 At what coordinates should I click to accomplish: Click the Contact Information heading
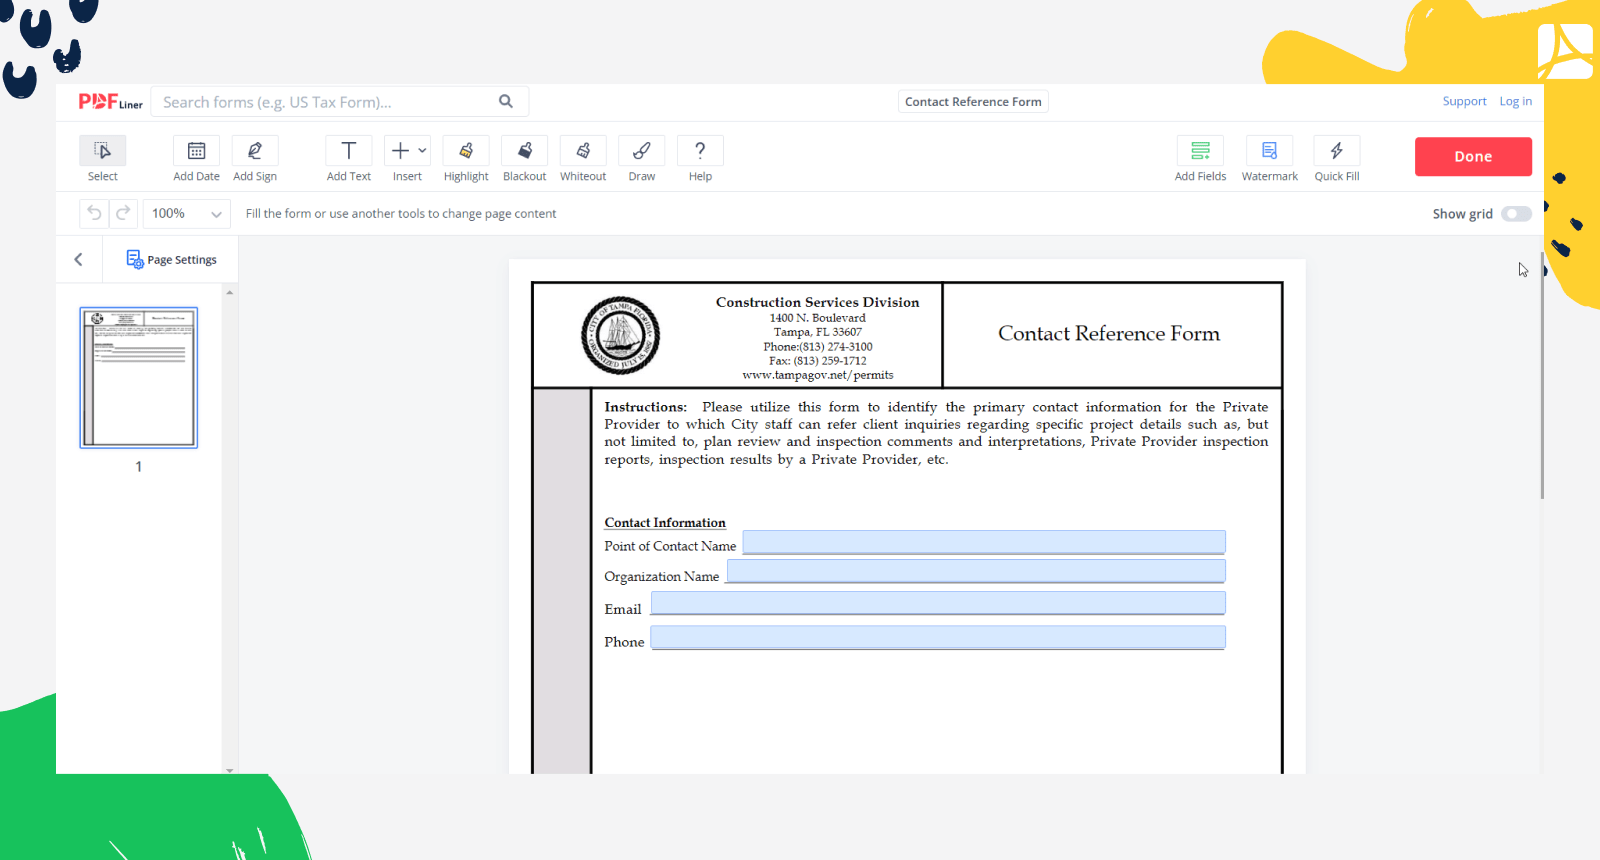pos(665,522)
